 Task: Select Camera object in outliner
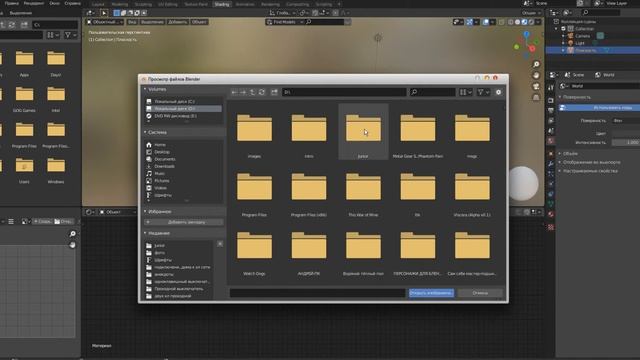click(x=582, y=36)
